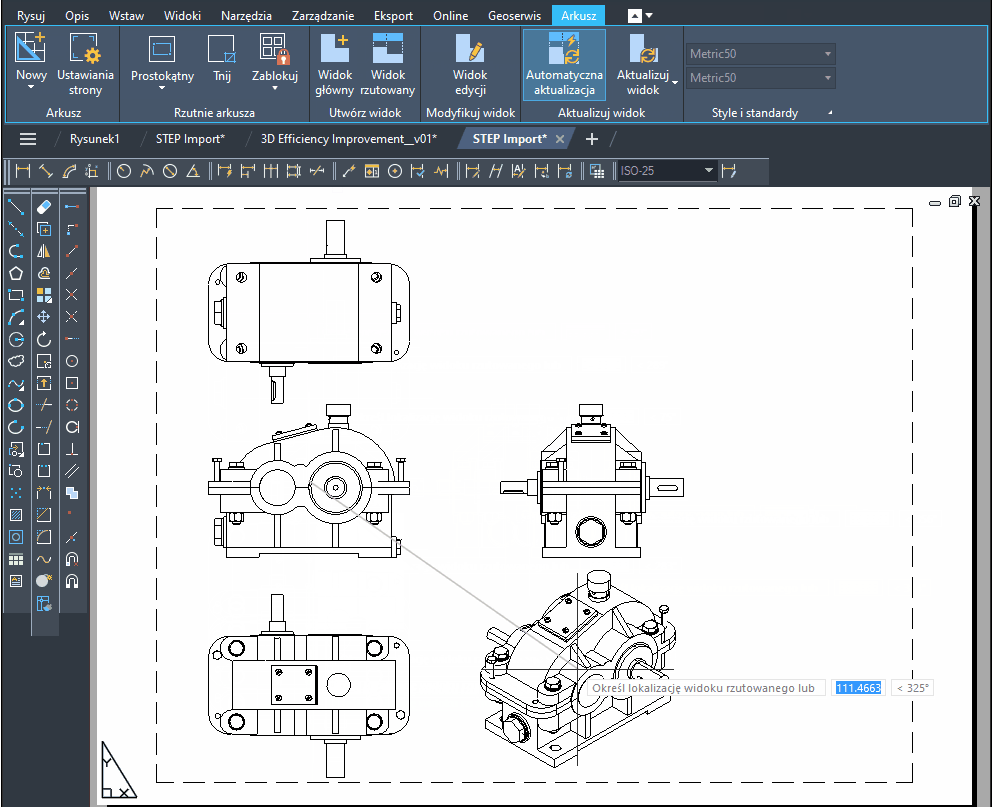Expand the Zablokuj dropdown arrow

tap(275, 88)
